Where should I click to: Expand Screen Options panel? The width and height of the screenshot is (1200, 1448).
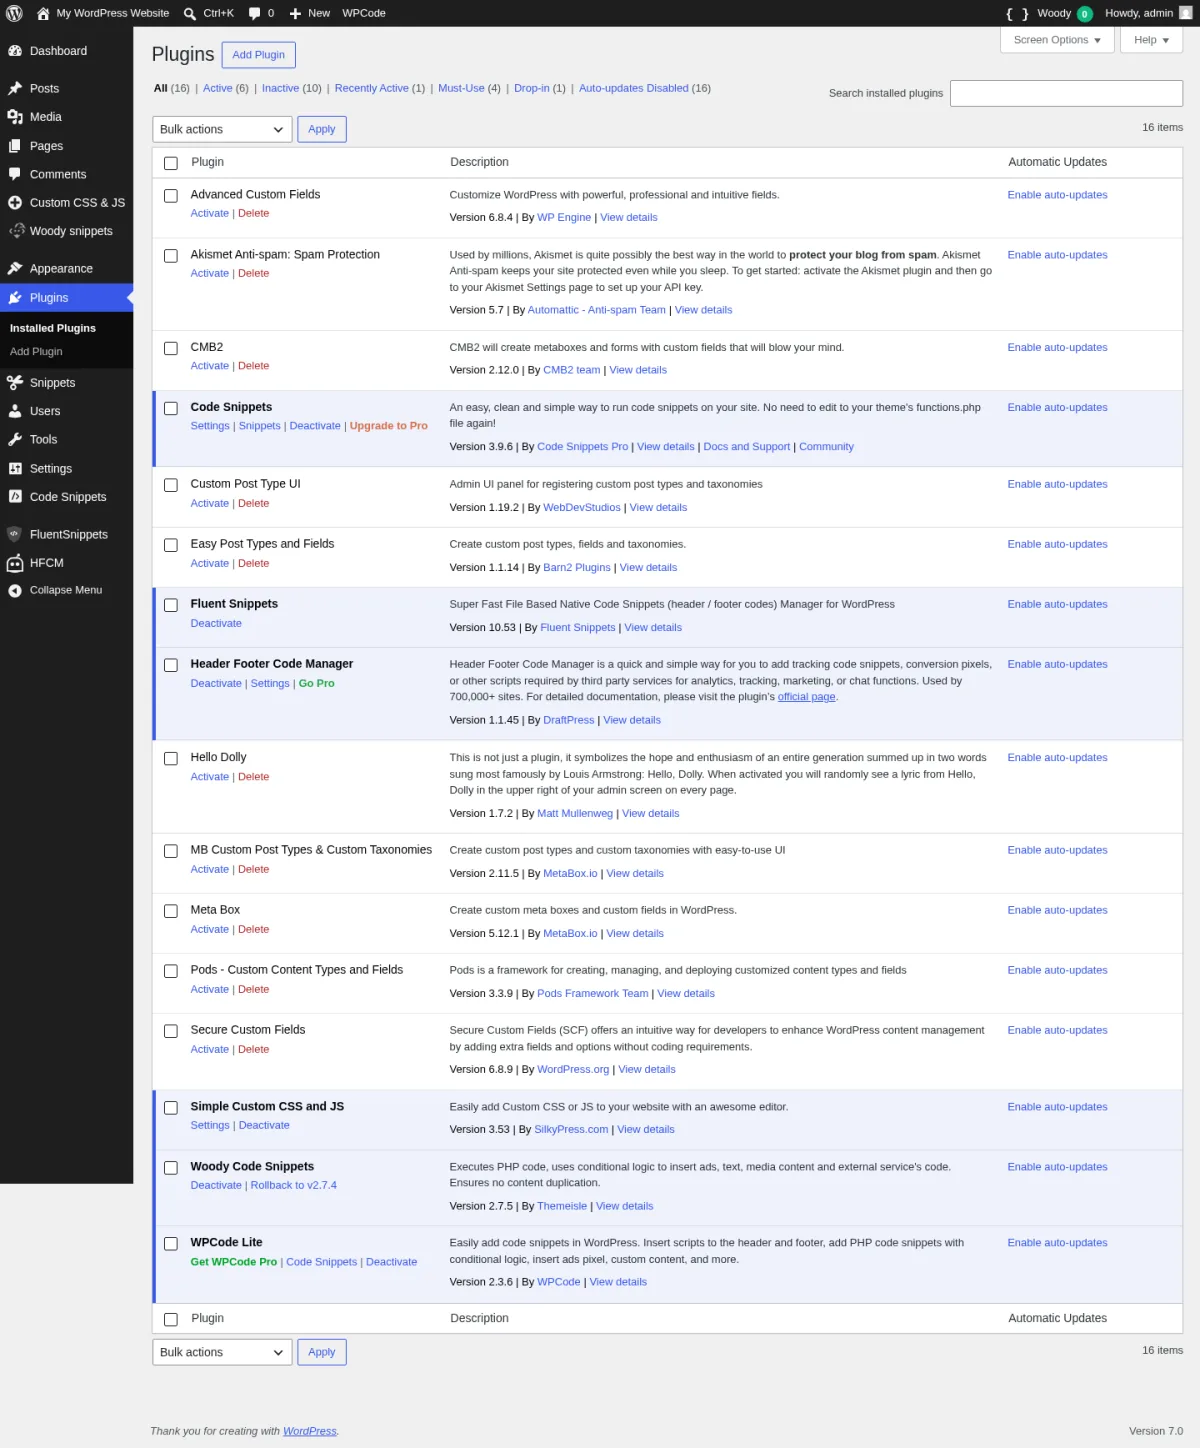pyautogui.click(x=1057, y=40)
